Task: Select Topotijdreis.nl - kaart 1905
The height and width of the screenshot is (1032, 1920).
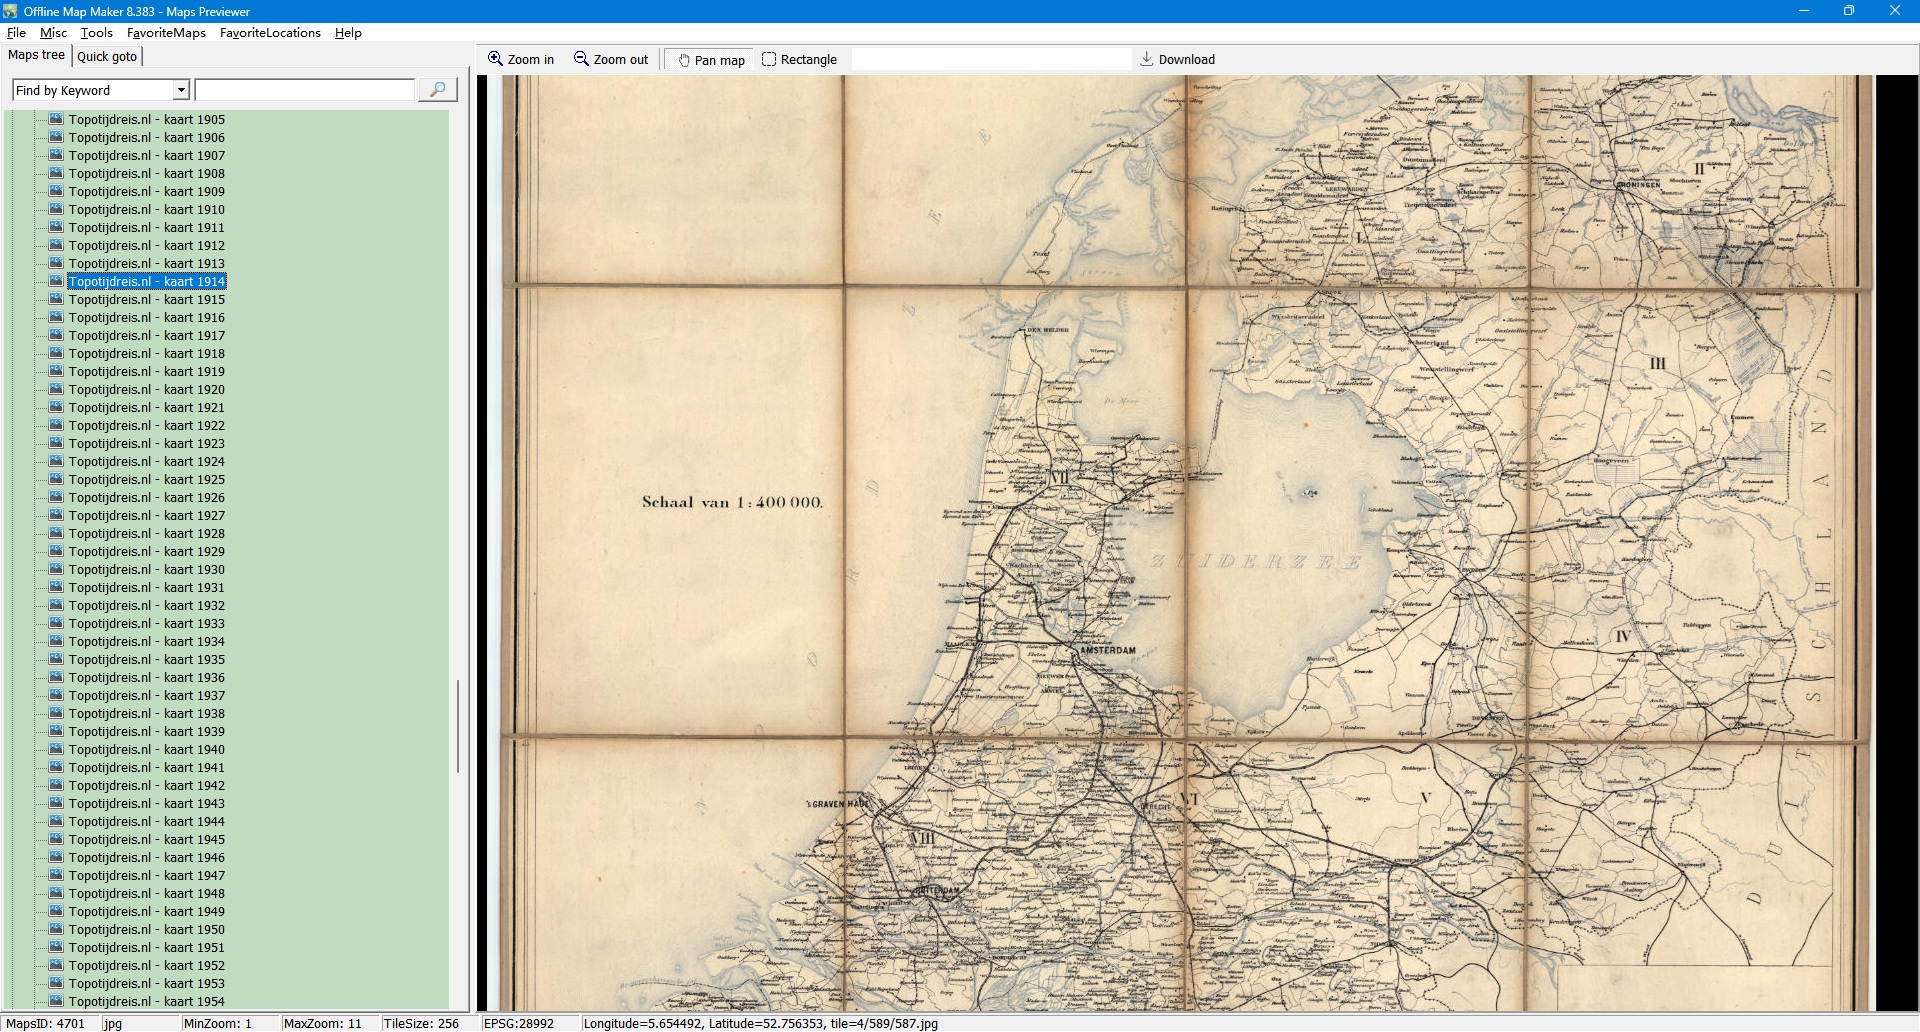Action: [146, 119]
